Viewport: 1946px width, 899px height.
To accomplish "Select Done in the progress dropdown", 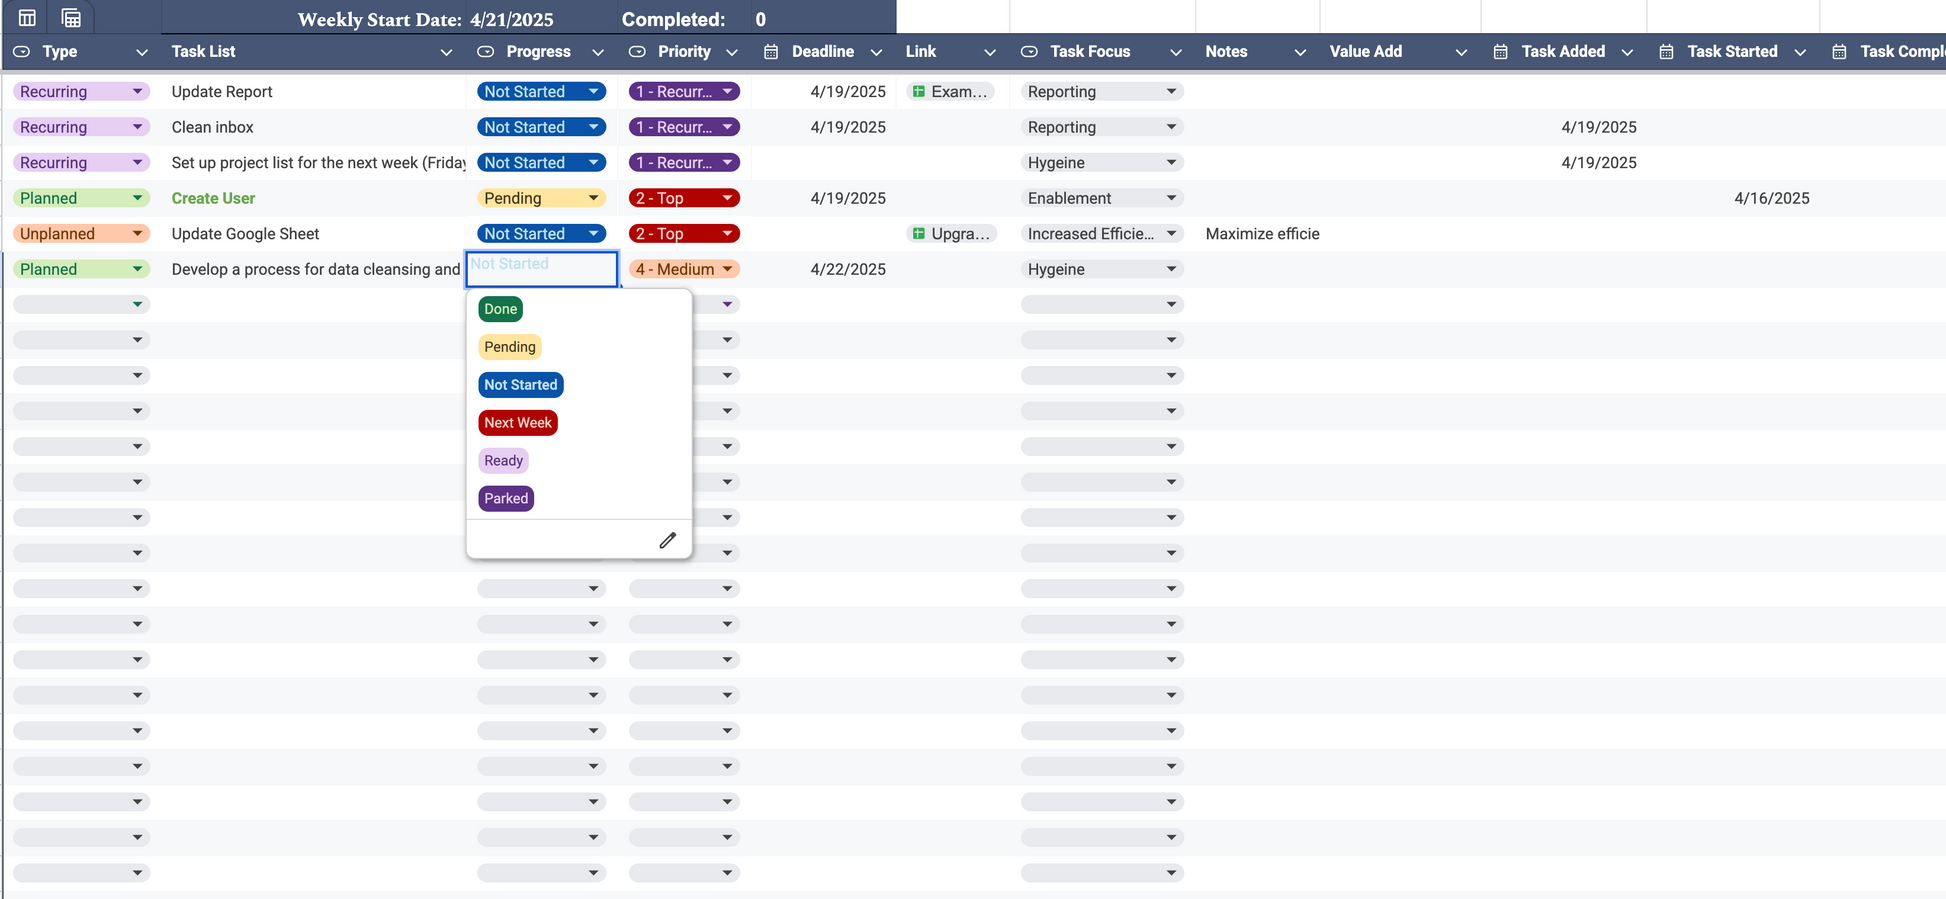I will point(500,309).
